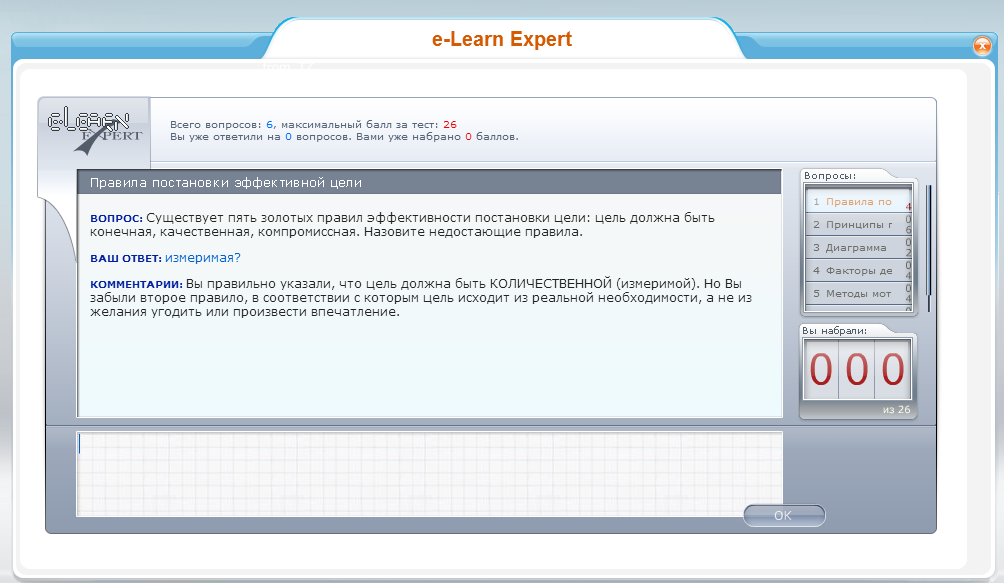Click the 'КОММЕНТАРИИ:' label

click(136, 284)
